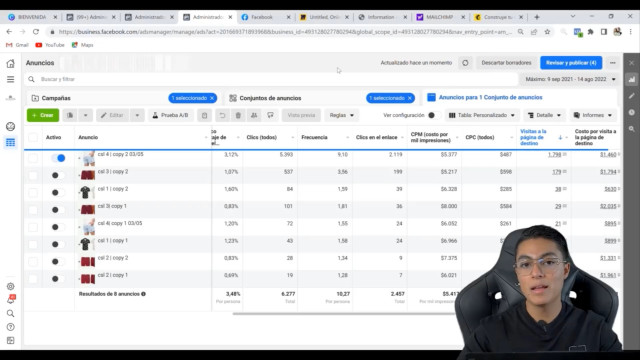The height and width of the screenshot is (360, 640).
Task: Open the Informes reports dropdown
Action: [593, 116]
